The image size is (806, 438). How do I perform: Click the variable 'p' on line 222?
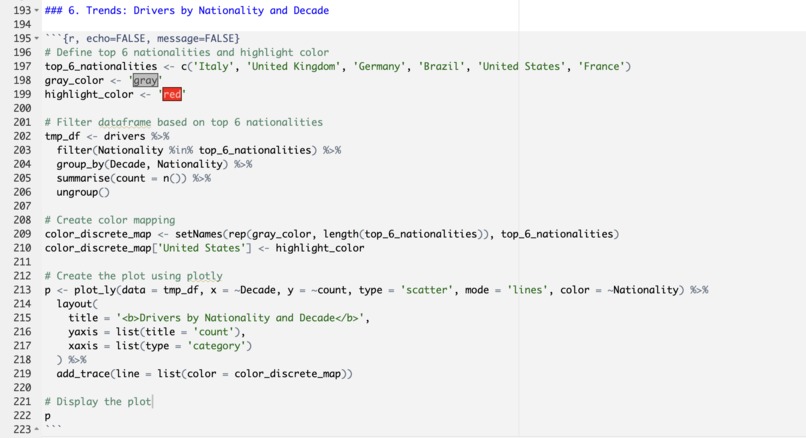click(47, 416)
